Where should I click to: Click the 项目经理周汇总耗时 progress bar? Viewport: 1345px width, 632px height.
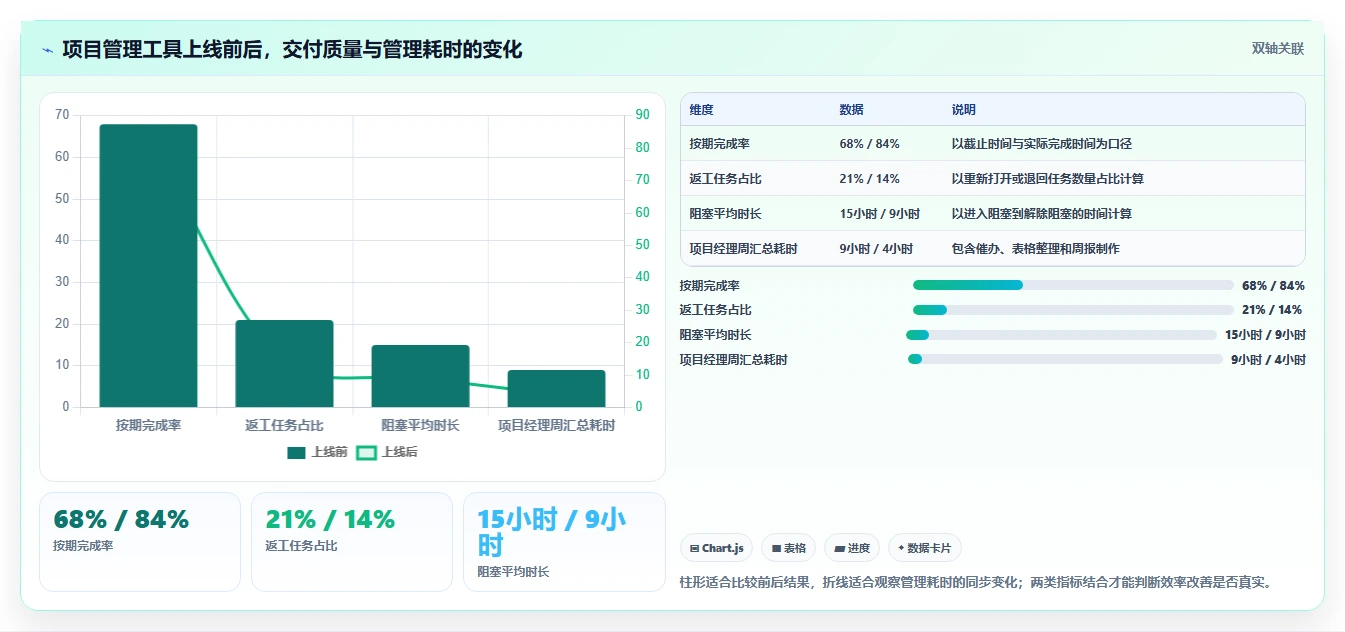[x=1065, y=359]
